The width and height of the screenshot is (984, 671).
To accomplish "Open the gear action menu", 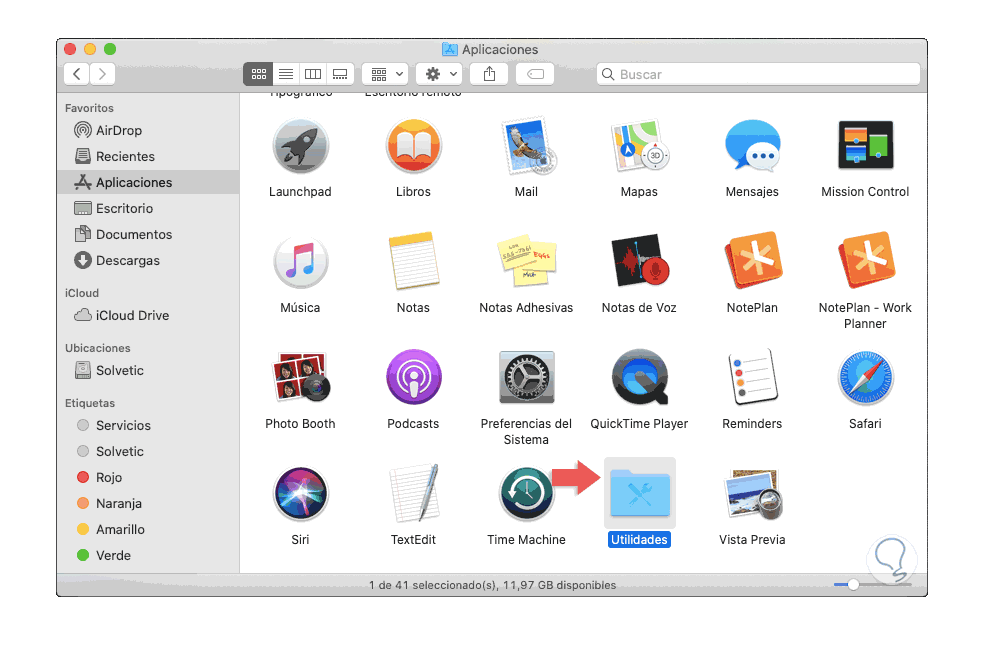I will pos(439,74).
